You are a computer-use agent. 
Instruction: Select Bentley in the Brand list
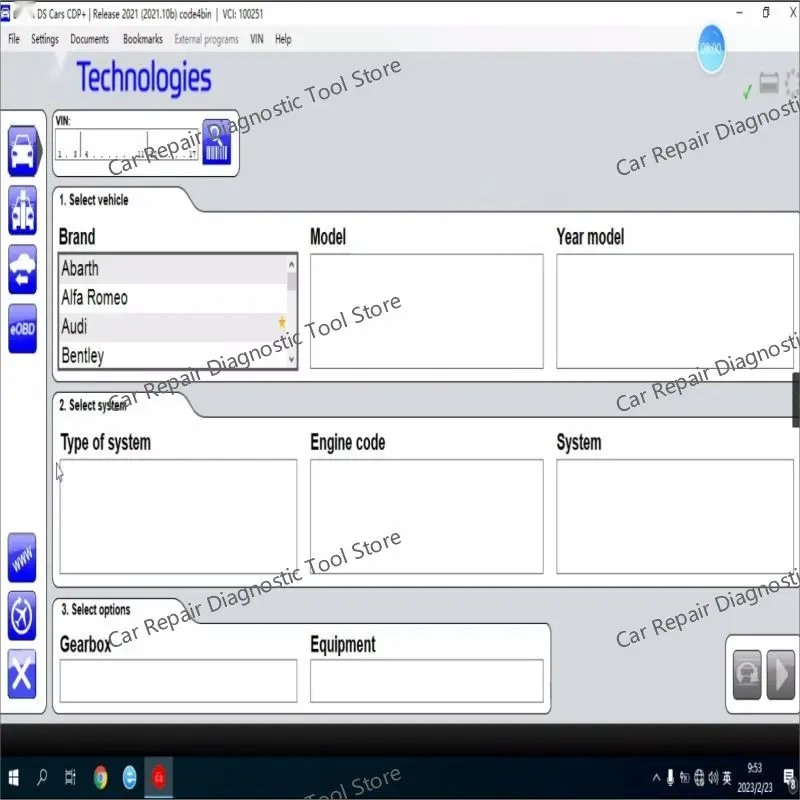coord(173,356)
